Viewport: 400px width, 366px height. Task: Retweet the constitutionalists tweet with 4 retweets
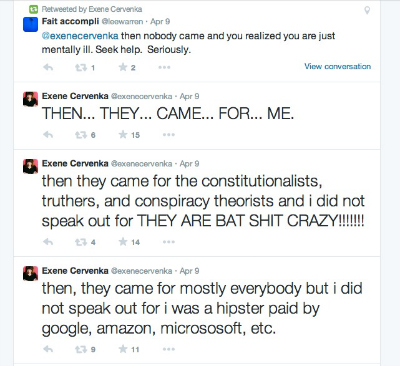[x=81, y=242]
